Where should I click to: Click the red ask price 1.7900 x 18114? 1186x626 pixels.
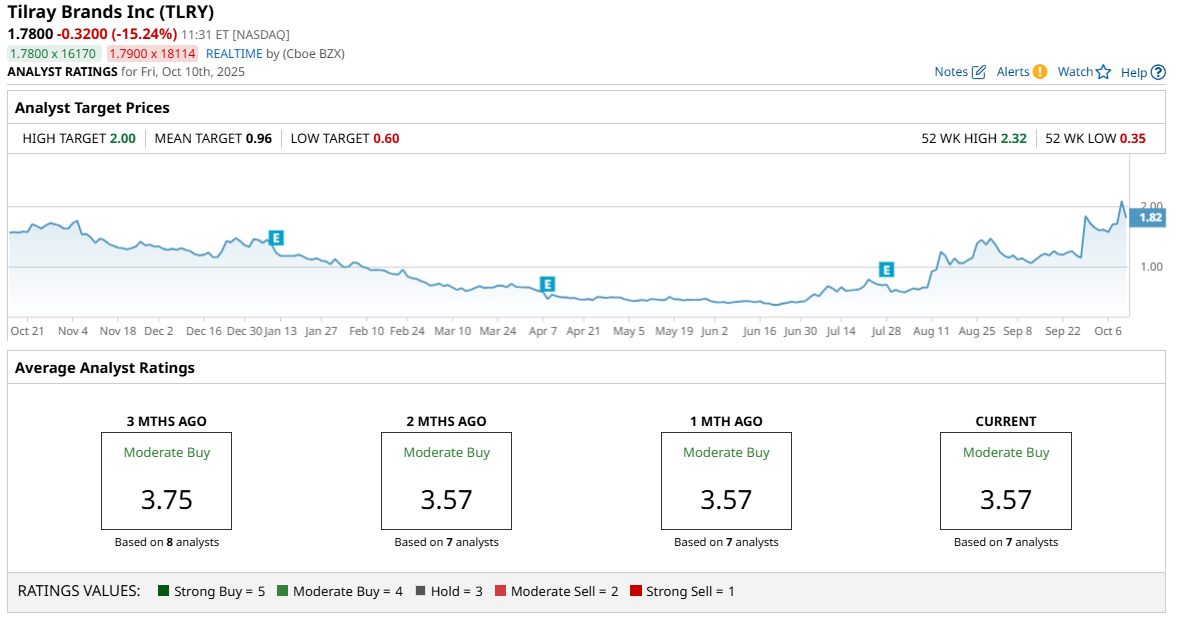pyautogui.click(x=152, y=54)
